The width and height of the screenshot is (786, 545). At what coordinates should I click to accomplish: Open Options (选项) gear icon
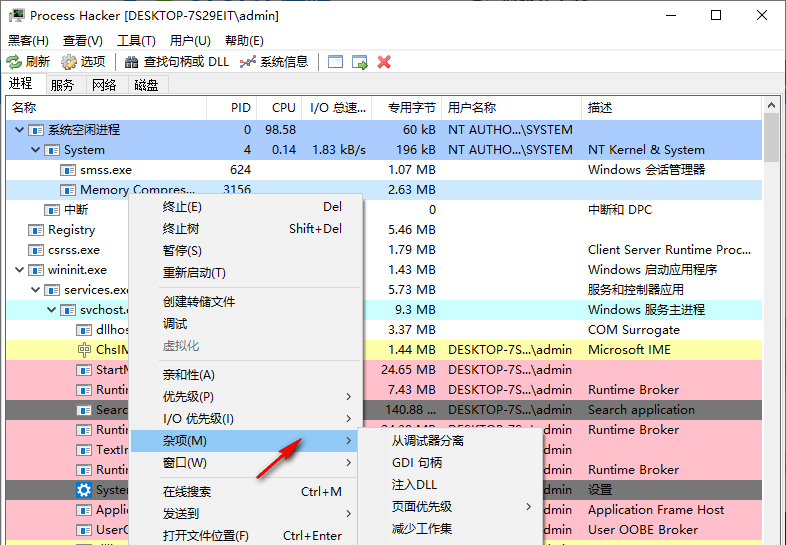pyautogui.click(x=69, y=62)
